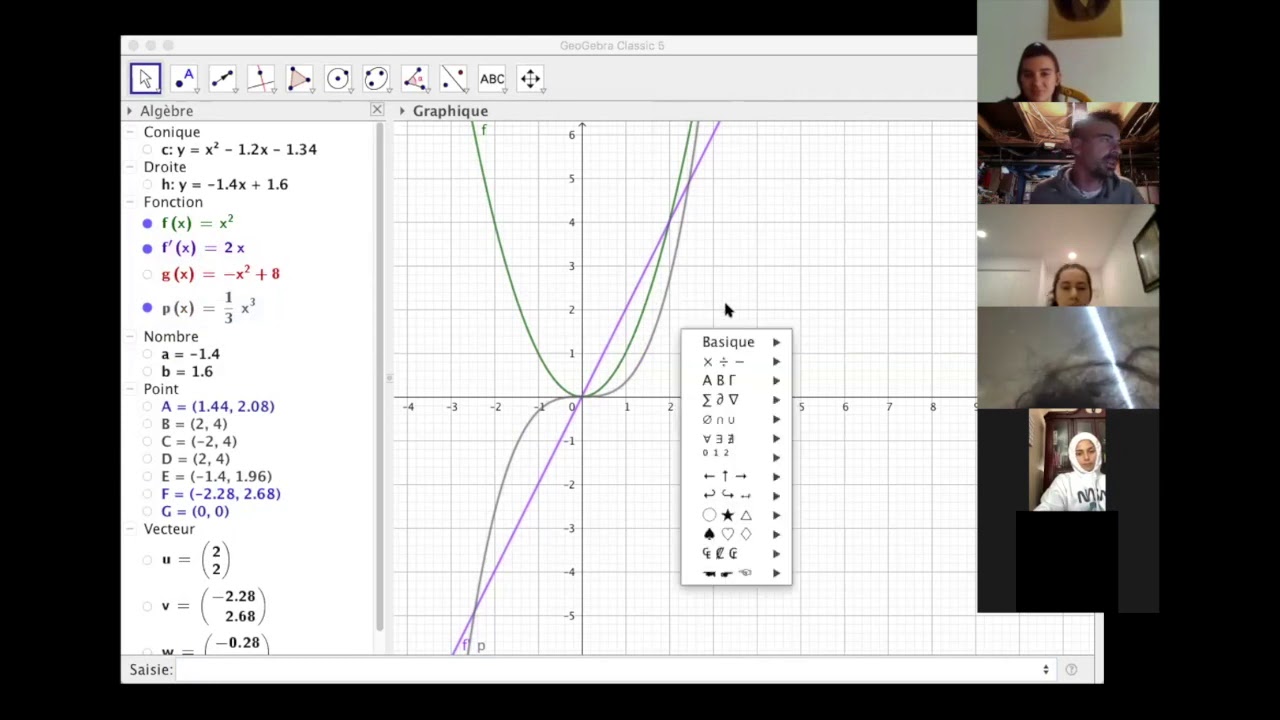Toggle visibility of point A
This screenshot has height=720, width=1280.
[148, 407]
